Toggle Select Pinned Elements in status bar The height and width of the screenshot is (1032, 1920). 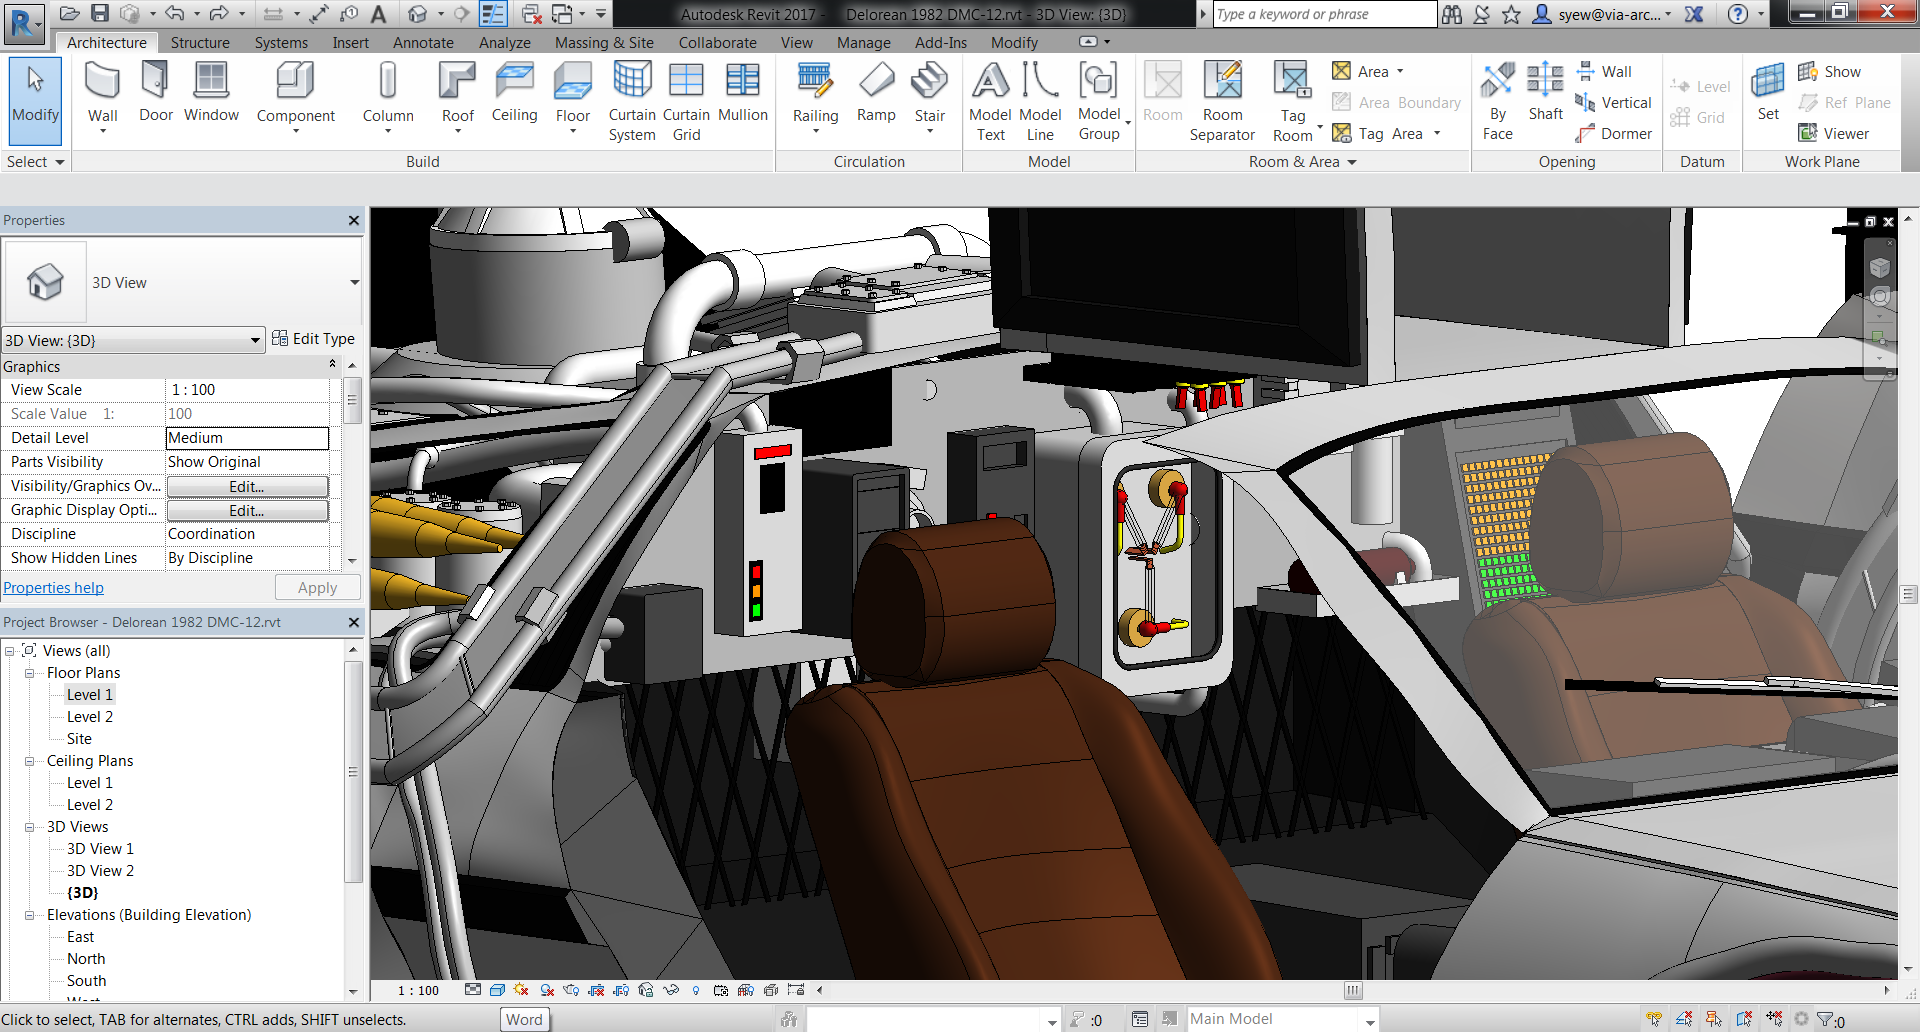1713,1019
